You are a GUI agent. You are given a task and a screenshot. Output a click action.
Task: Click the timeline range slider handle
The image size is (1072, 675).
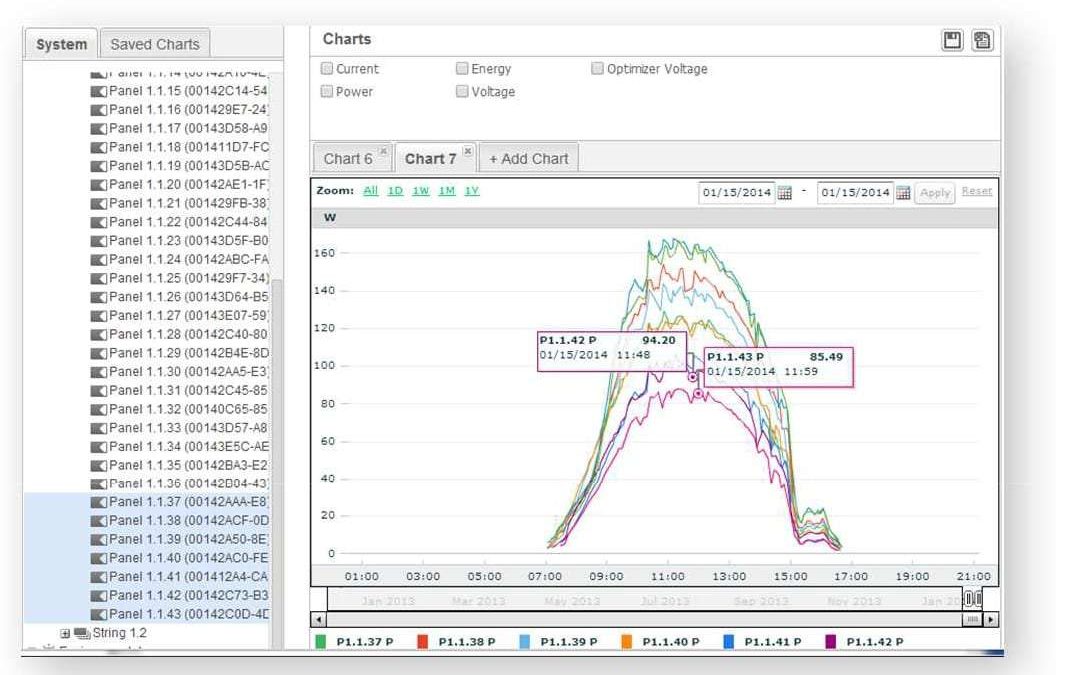[973, 599]
